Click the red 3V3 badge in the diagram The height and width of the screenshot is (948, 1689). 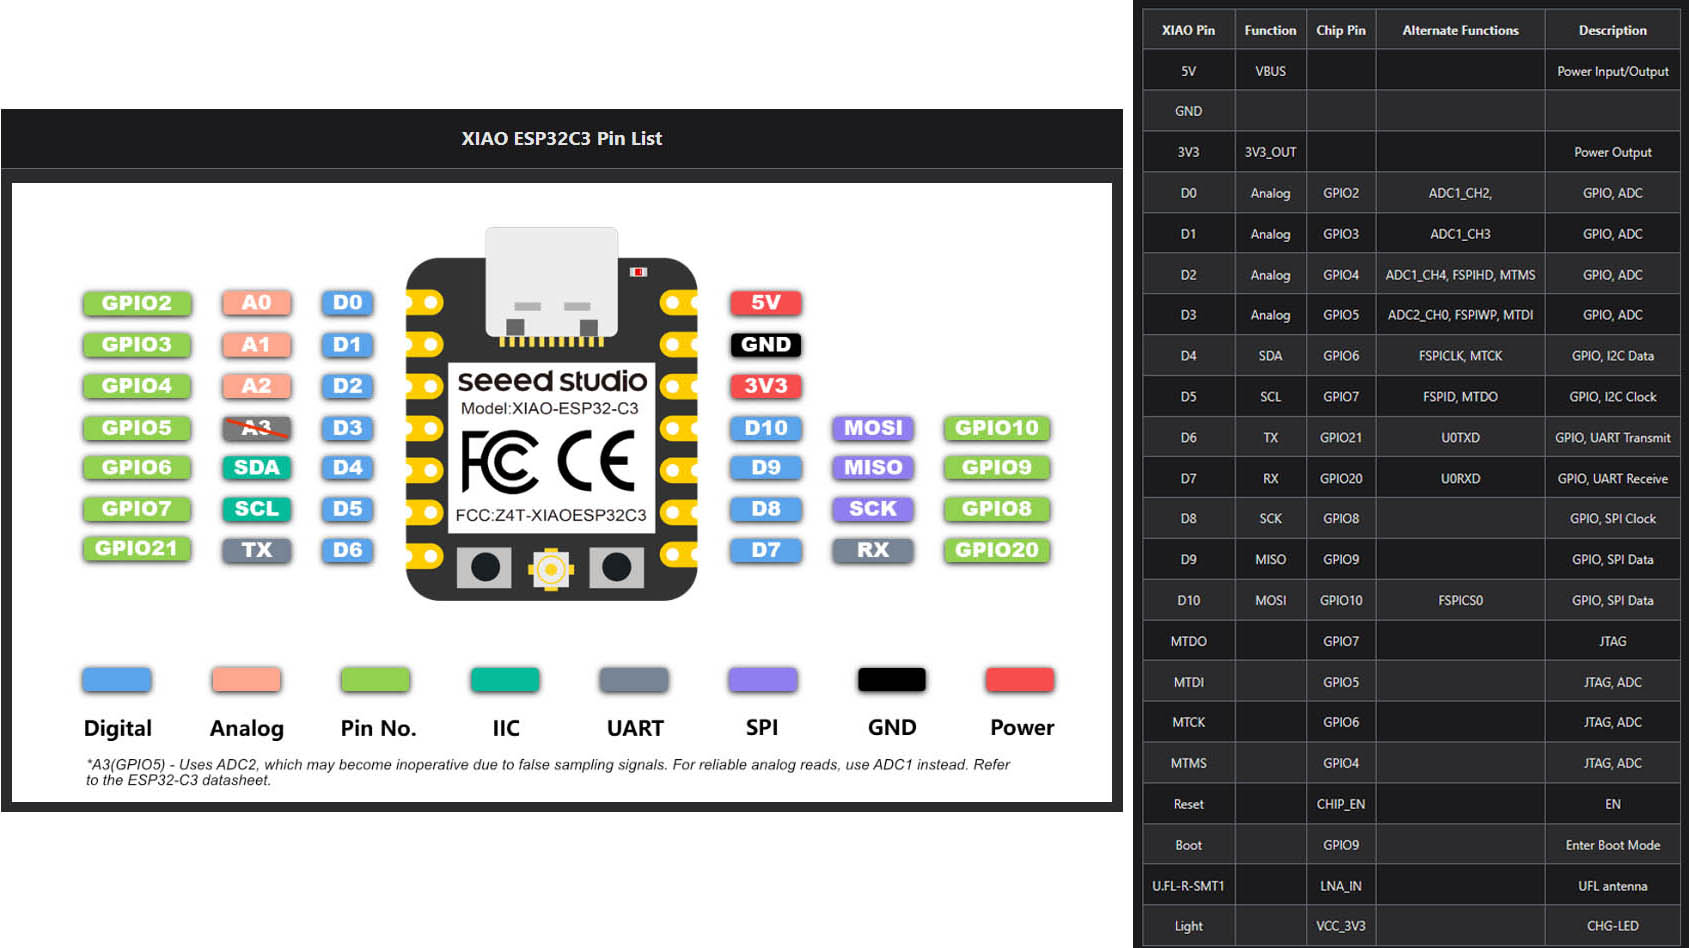click(x=766, y=386)
